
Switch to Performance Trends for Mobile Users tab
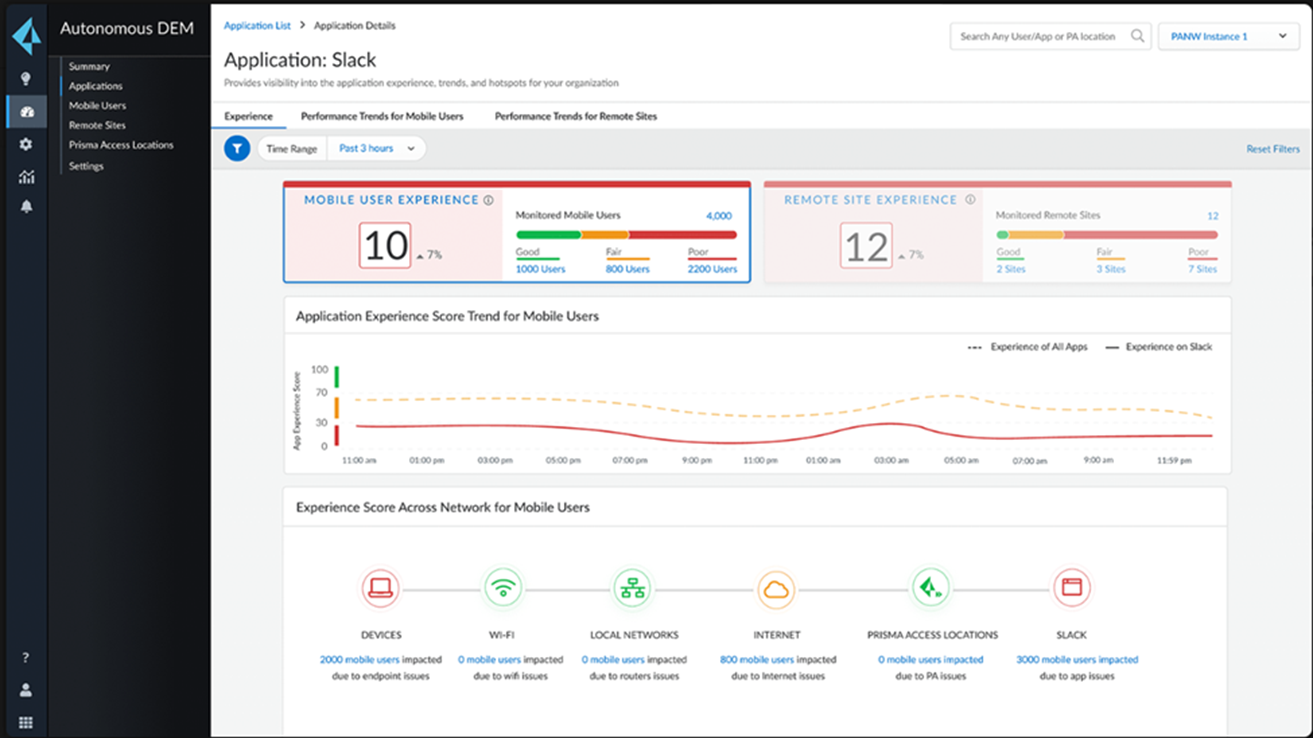(382, 116)
